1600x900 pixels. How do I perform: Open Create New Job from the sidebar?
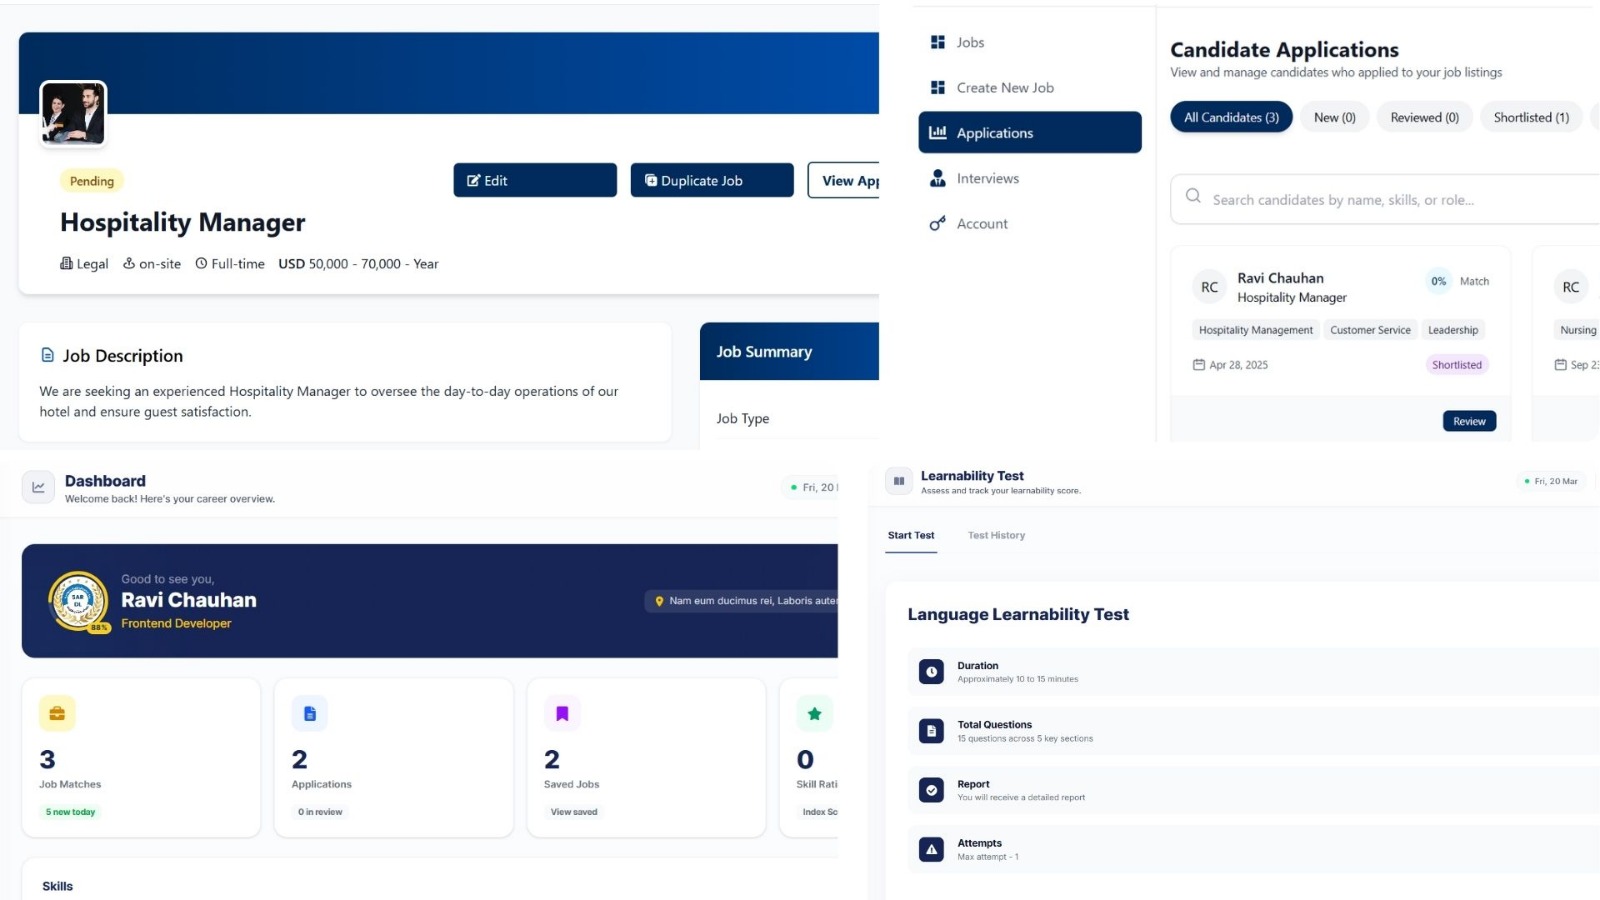pos(1004,88)
